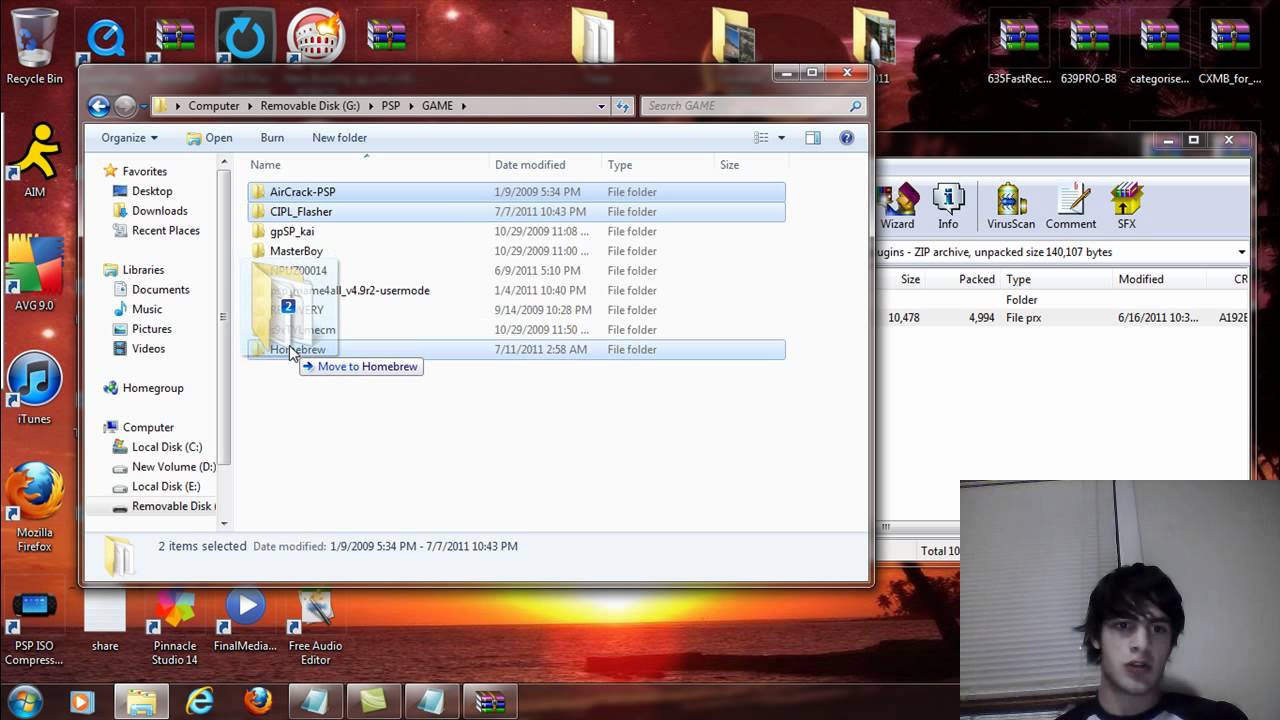Select New Volume (D:) drive
The image size is (1280, 720).
pos(166,467)
